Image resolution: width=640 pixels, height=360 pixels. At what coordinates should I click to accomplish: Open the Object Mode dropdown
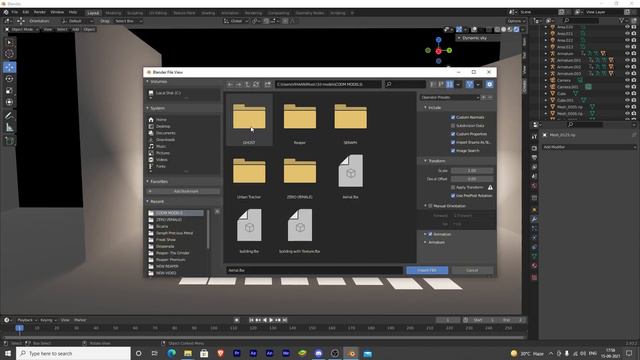22,29
